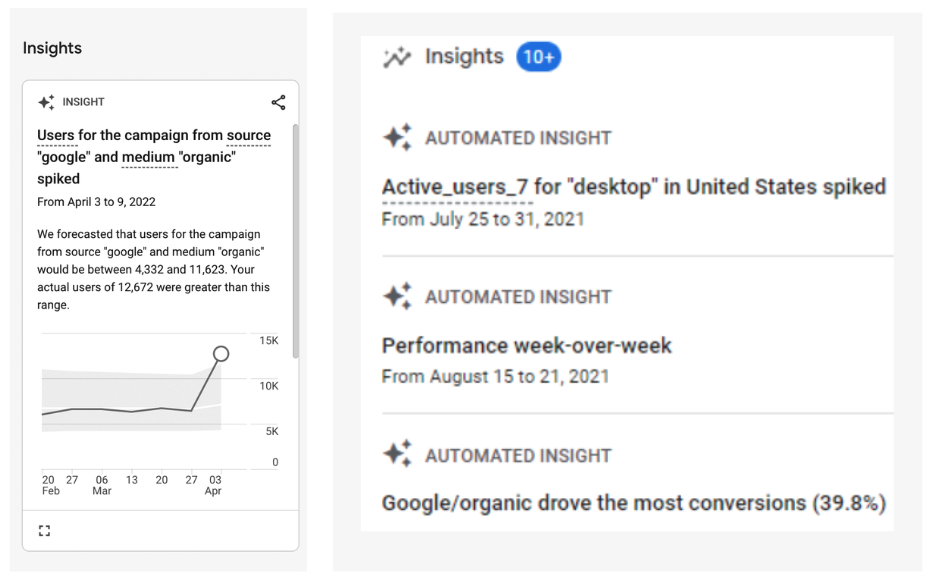Click the 10+ insights count badge

tap(538, 57)
